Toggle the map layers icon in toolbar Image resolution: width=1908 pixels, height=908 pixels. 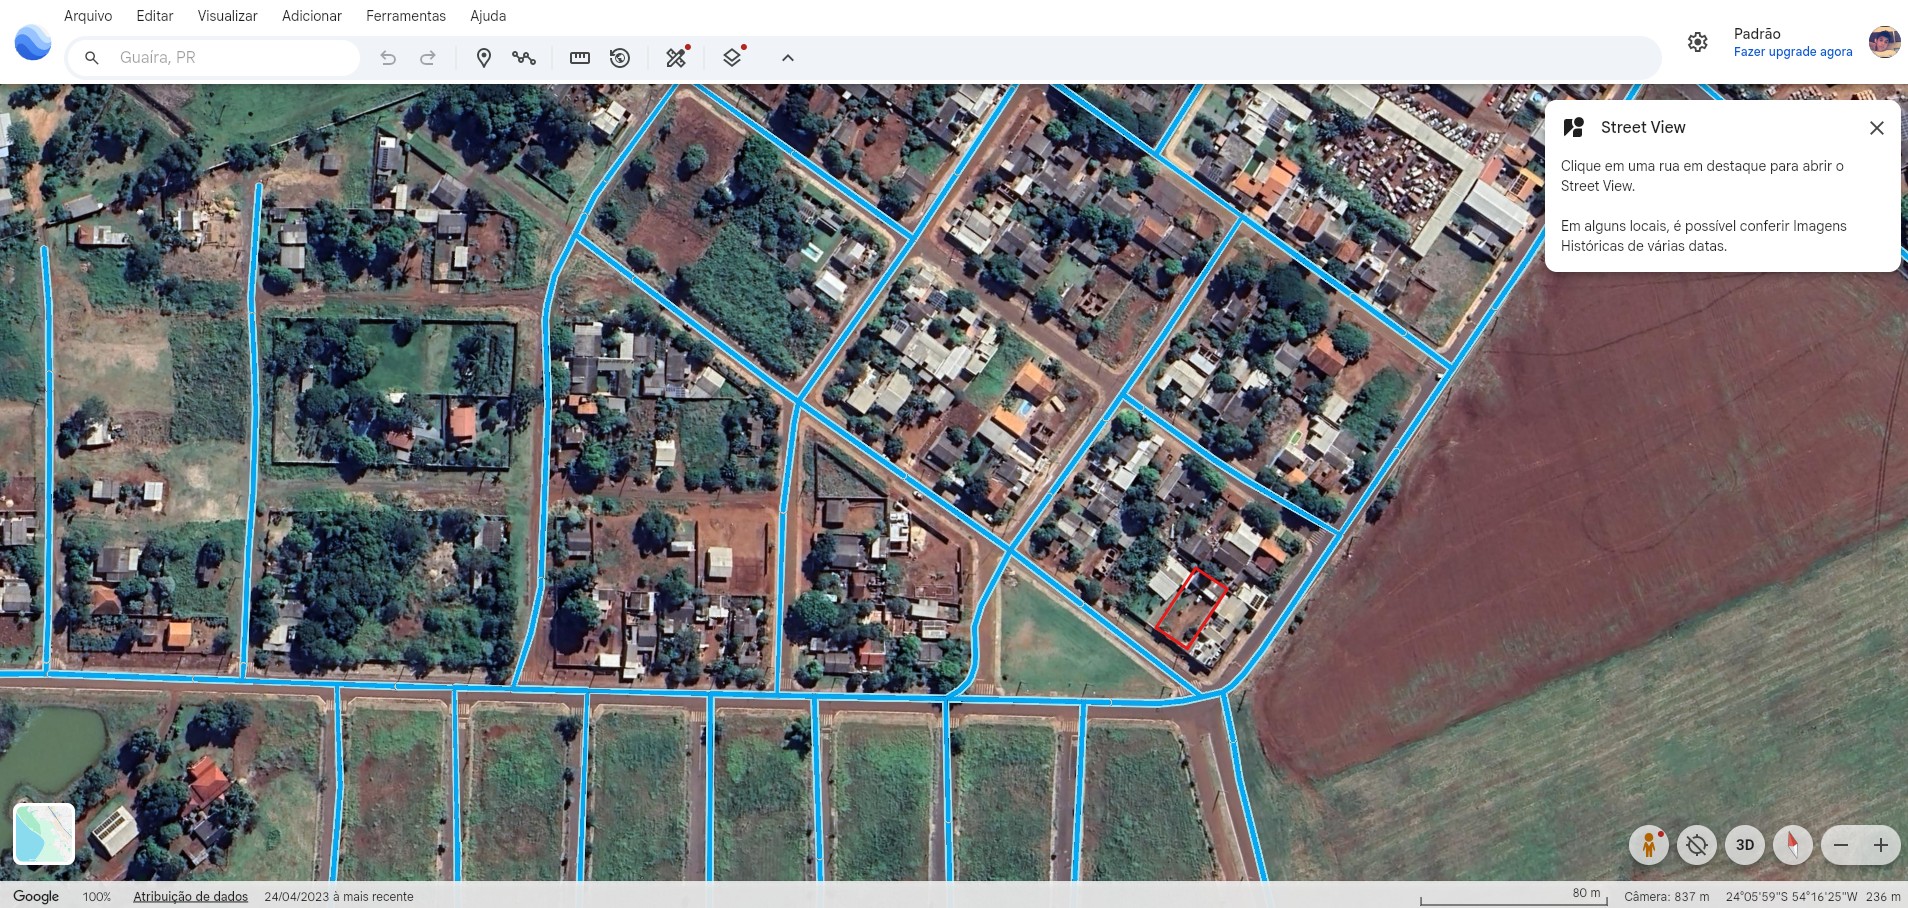[732, 58]
